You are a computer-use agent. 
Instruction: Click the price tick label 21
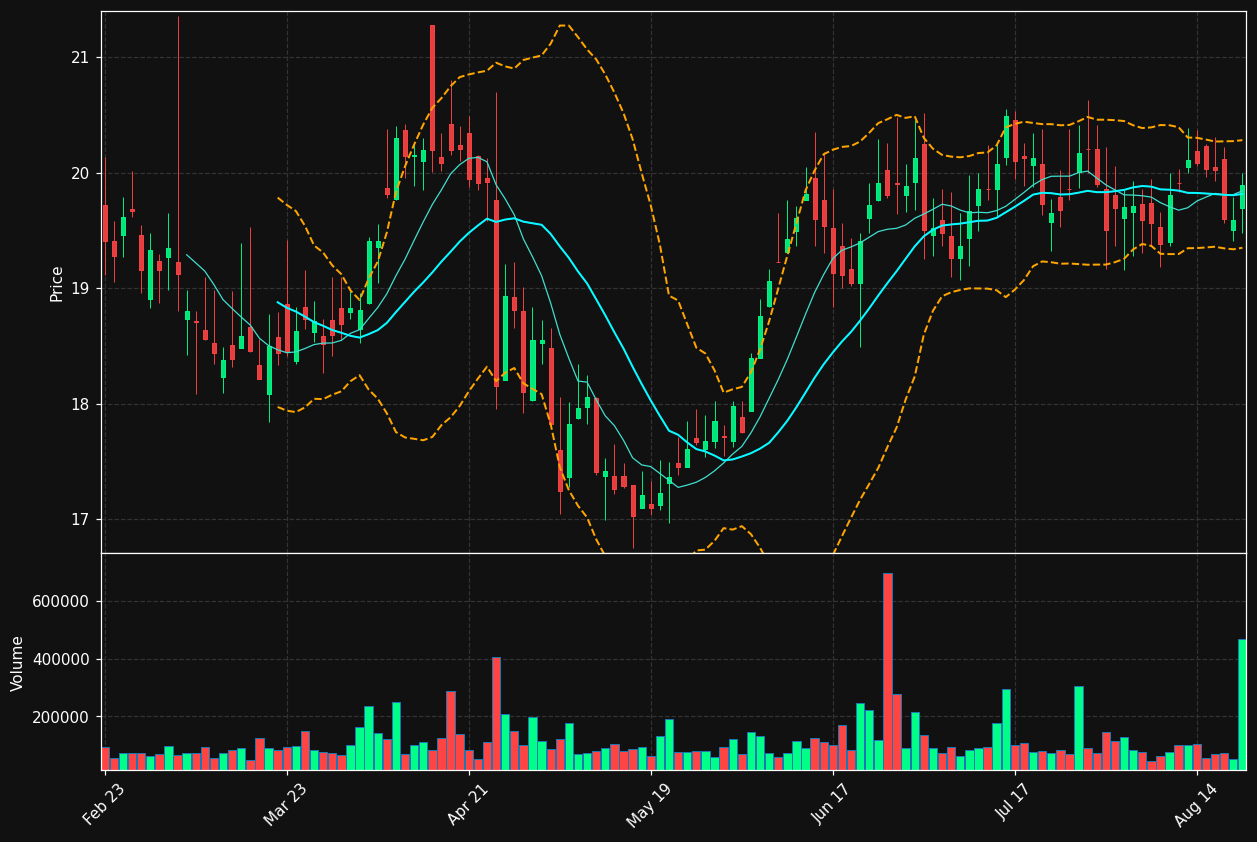point(79,58)
